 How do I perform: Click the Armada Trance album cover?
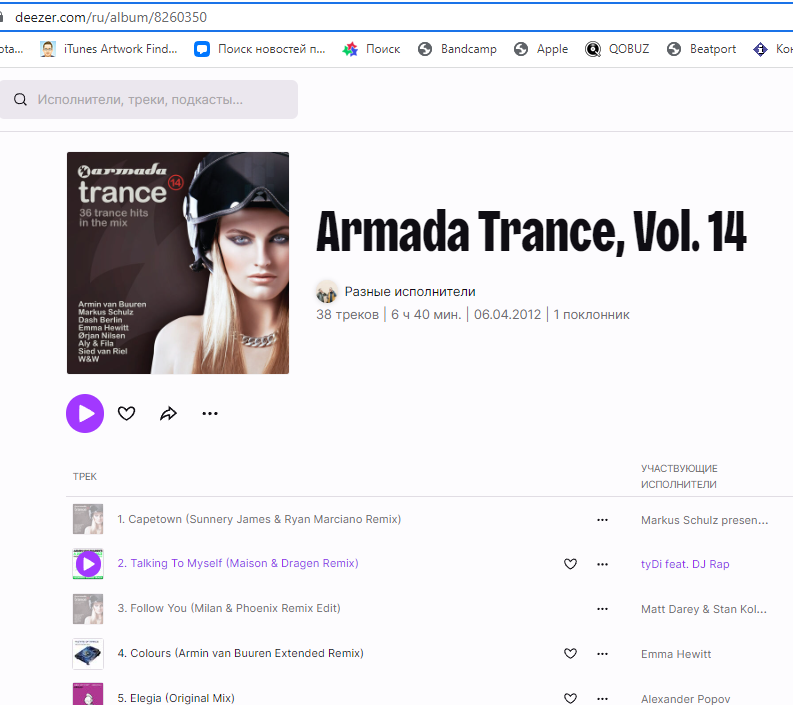[178, 263]
